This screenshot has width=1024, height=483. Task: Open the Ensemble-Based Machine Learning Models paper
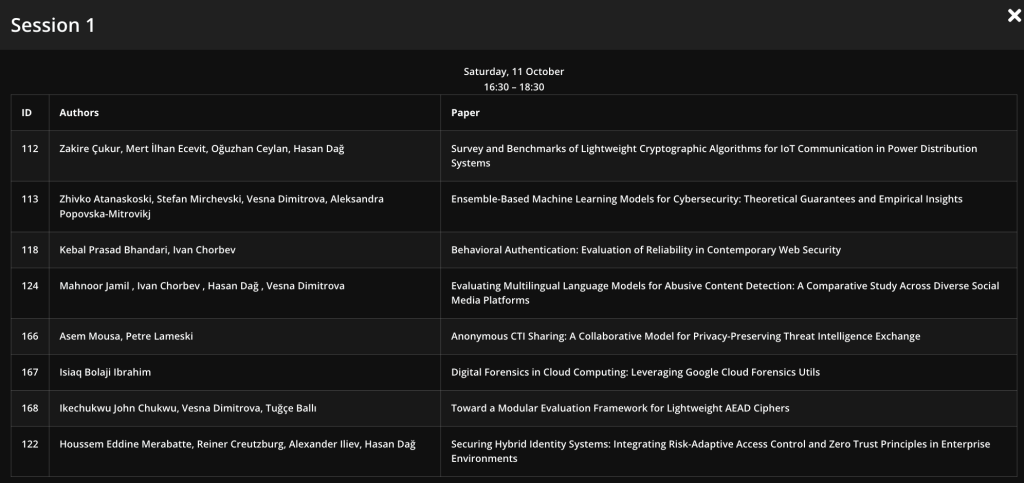[706, 199]
